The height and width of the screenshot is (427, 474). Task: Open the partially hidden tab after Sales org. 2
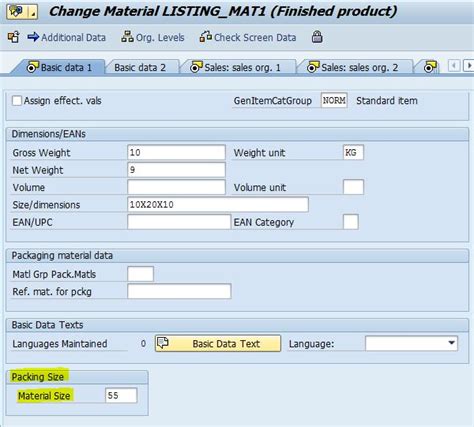(430, 68)
